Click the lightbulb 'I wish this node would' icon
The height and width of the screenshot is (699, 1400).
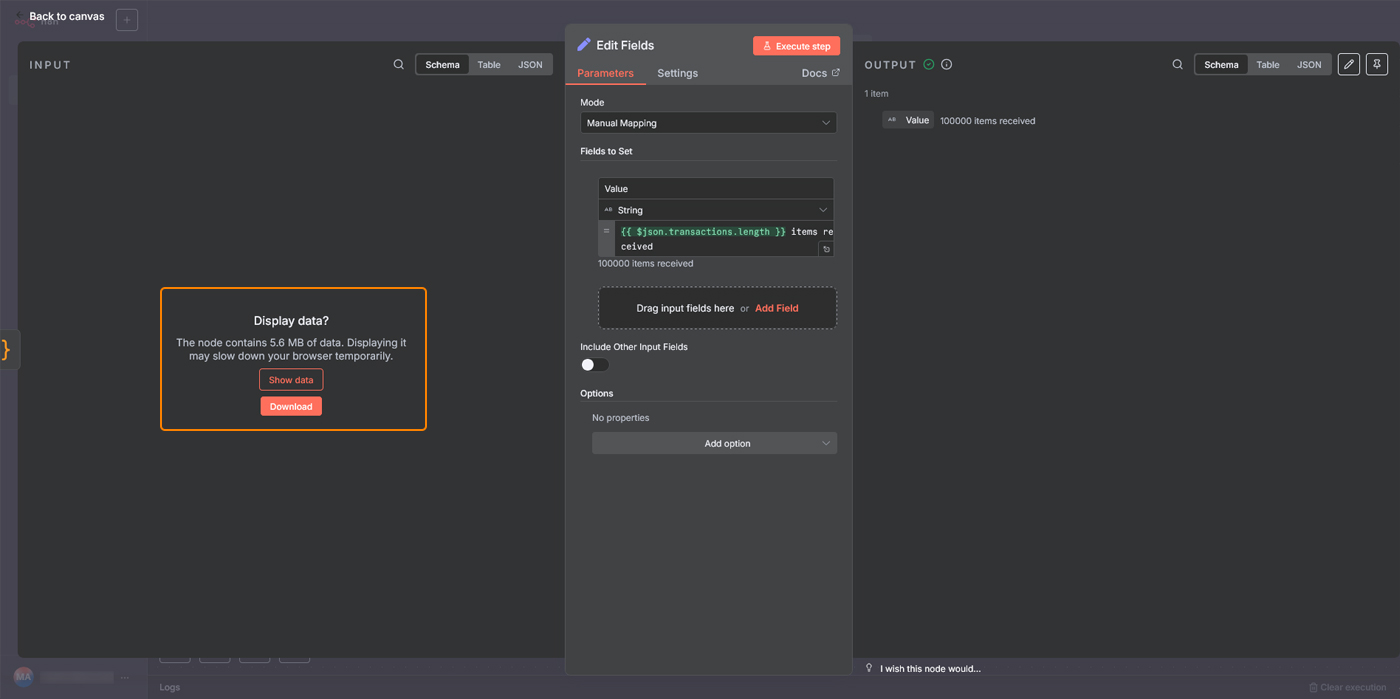869,668
